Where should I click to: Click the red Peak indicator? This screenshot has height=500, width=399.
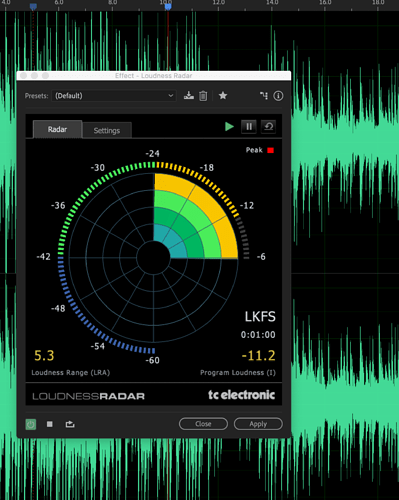pyautogui.click(x=270, y=150)
